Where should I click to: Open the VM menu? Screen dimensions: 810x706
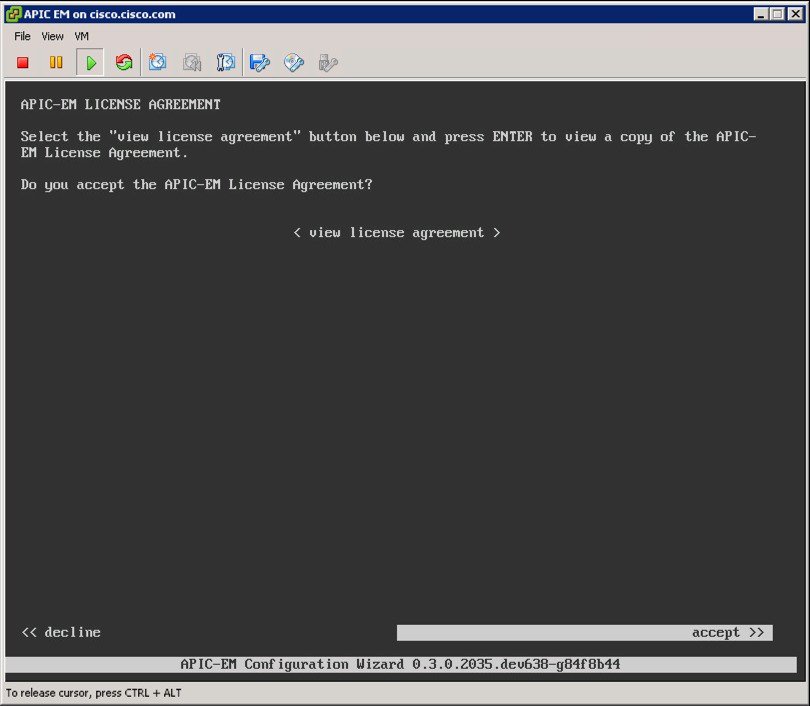(x=82, y=36)
